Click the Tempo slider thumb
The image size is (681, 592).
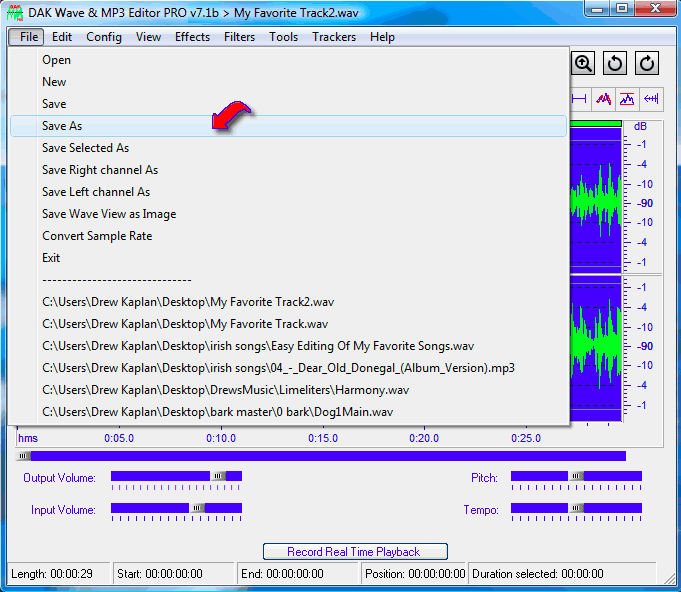coord(576,508)
